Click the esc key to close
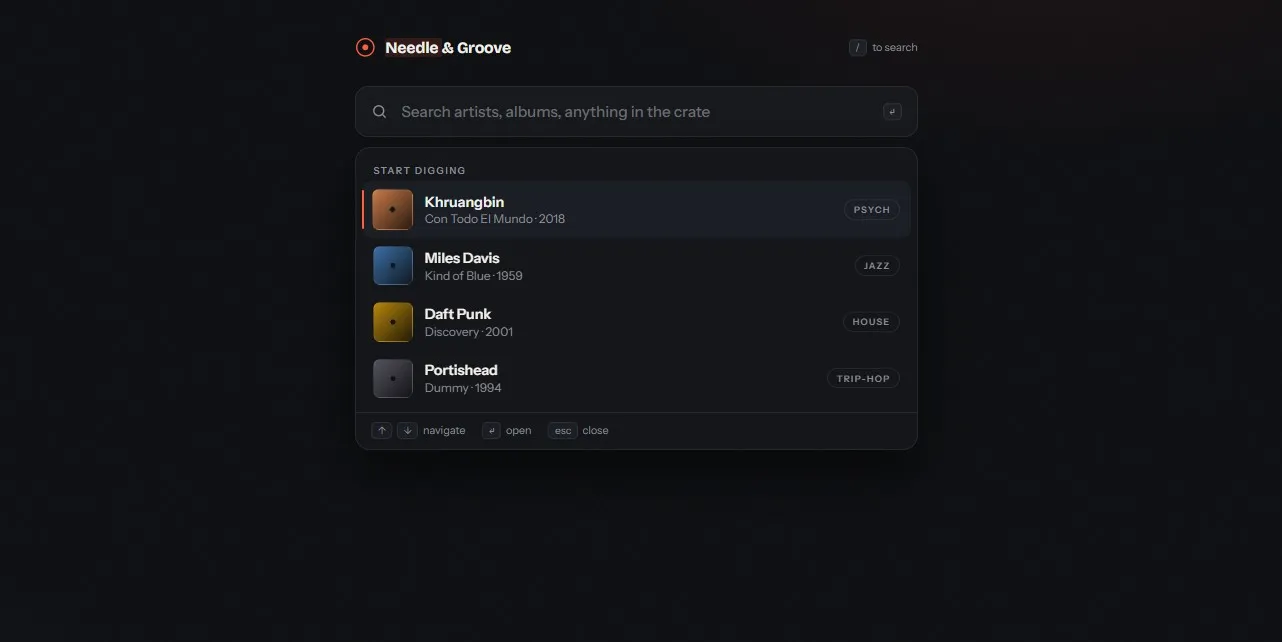The height and width of the screenshot is (642, 1282). pos(562,430)
